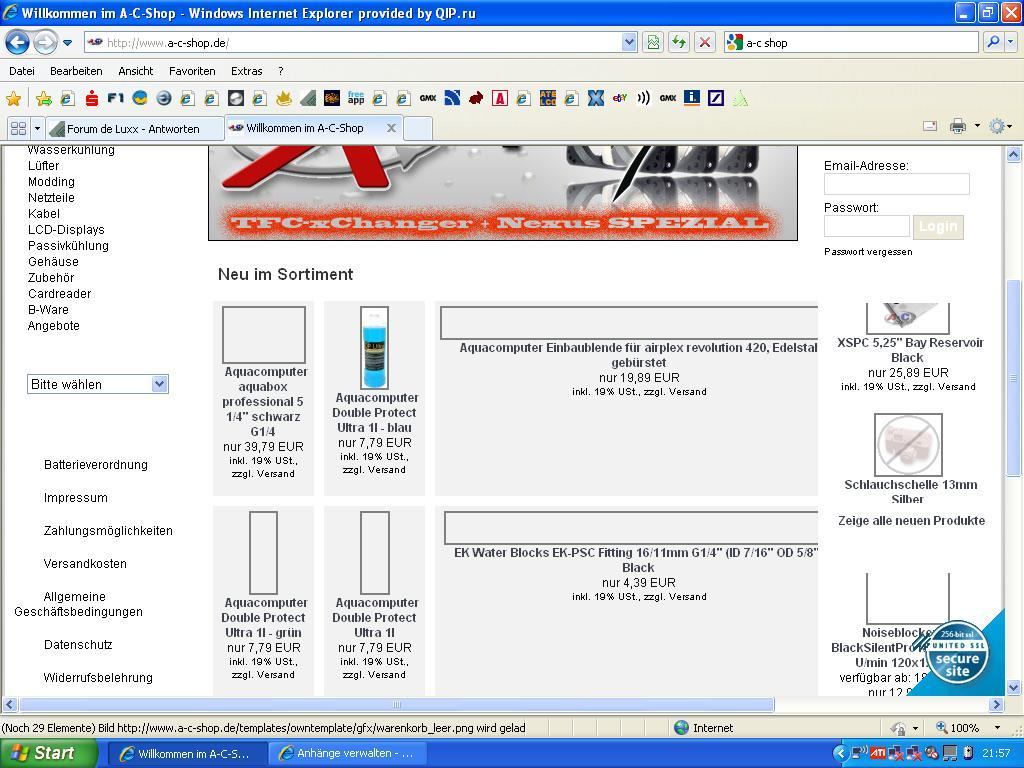Image resolution: width=1024 pixels, height=768 pixels.
Task: Expand the tab list dropdown arrow
Action: tap(37, 128)
